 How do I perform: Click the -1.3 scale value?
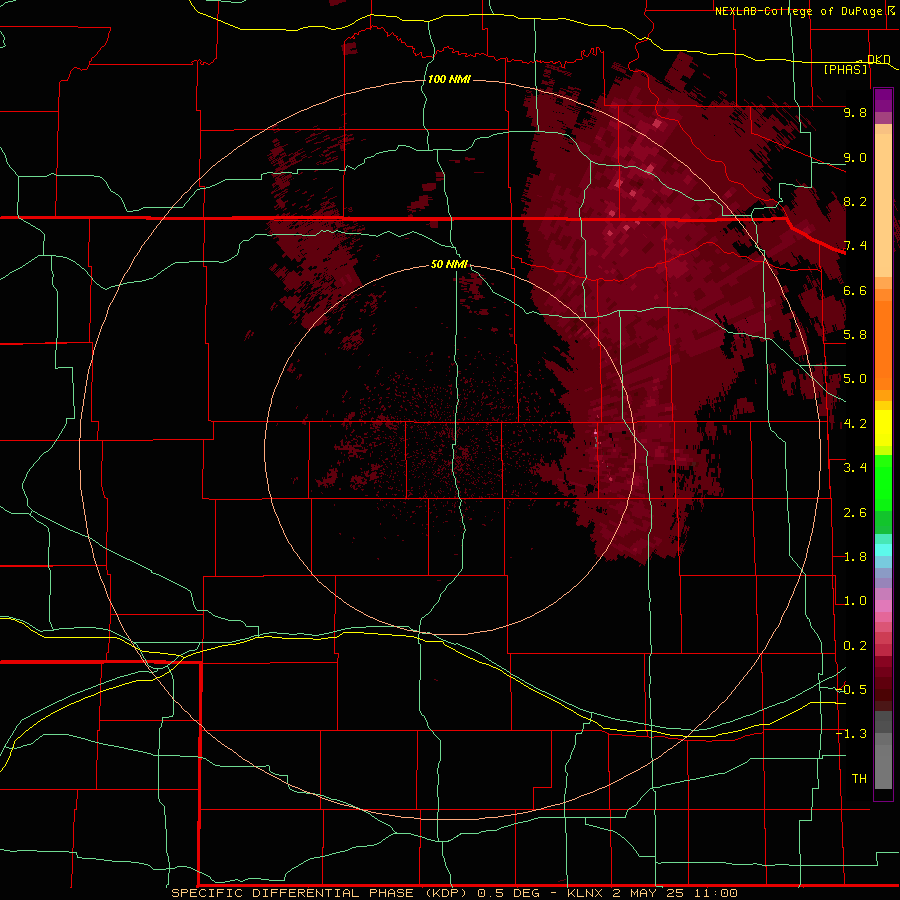click(851, 734)
